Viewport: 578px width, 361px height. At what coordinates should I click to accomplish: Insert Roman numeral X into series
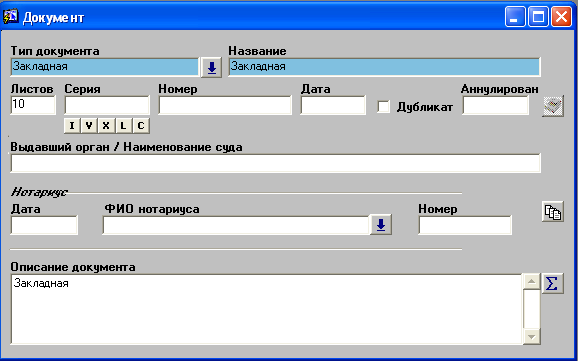click(x=106, y=126)
